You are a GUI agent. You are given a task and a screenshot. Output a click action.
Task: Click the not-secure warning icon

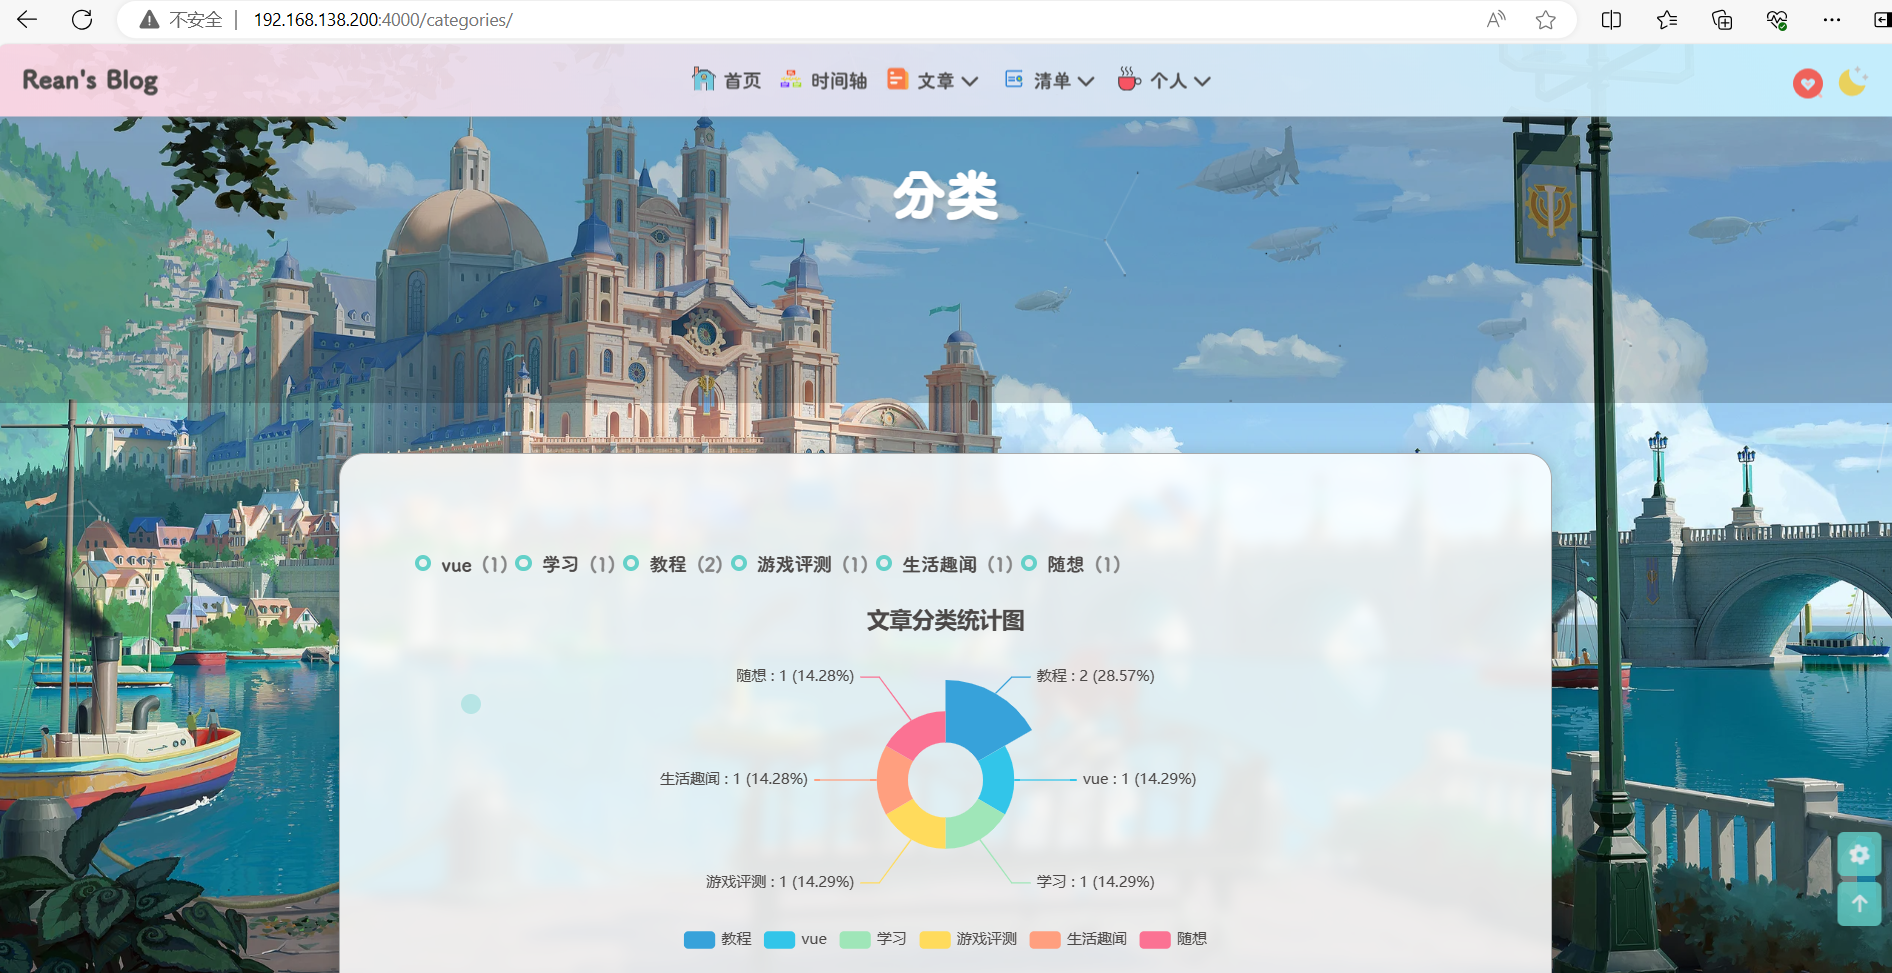[149, 20]
